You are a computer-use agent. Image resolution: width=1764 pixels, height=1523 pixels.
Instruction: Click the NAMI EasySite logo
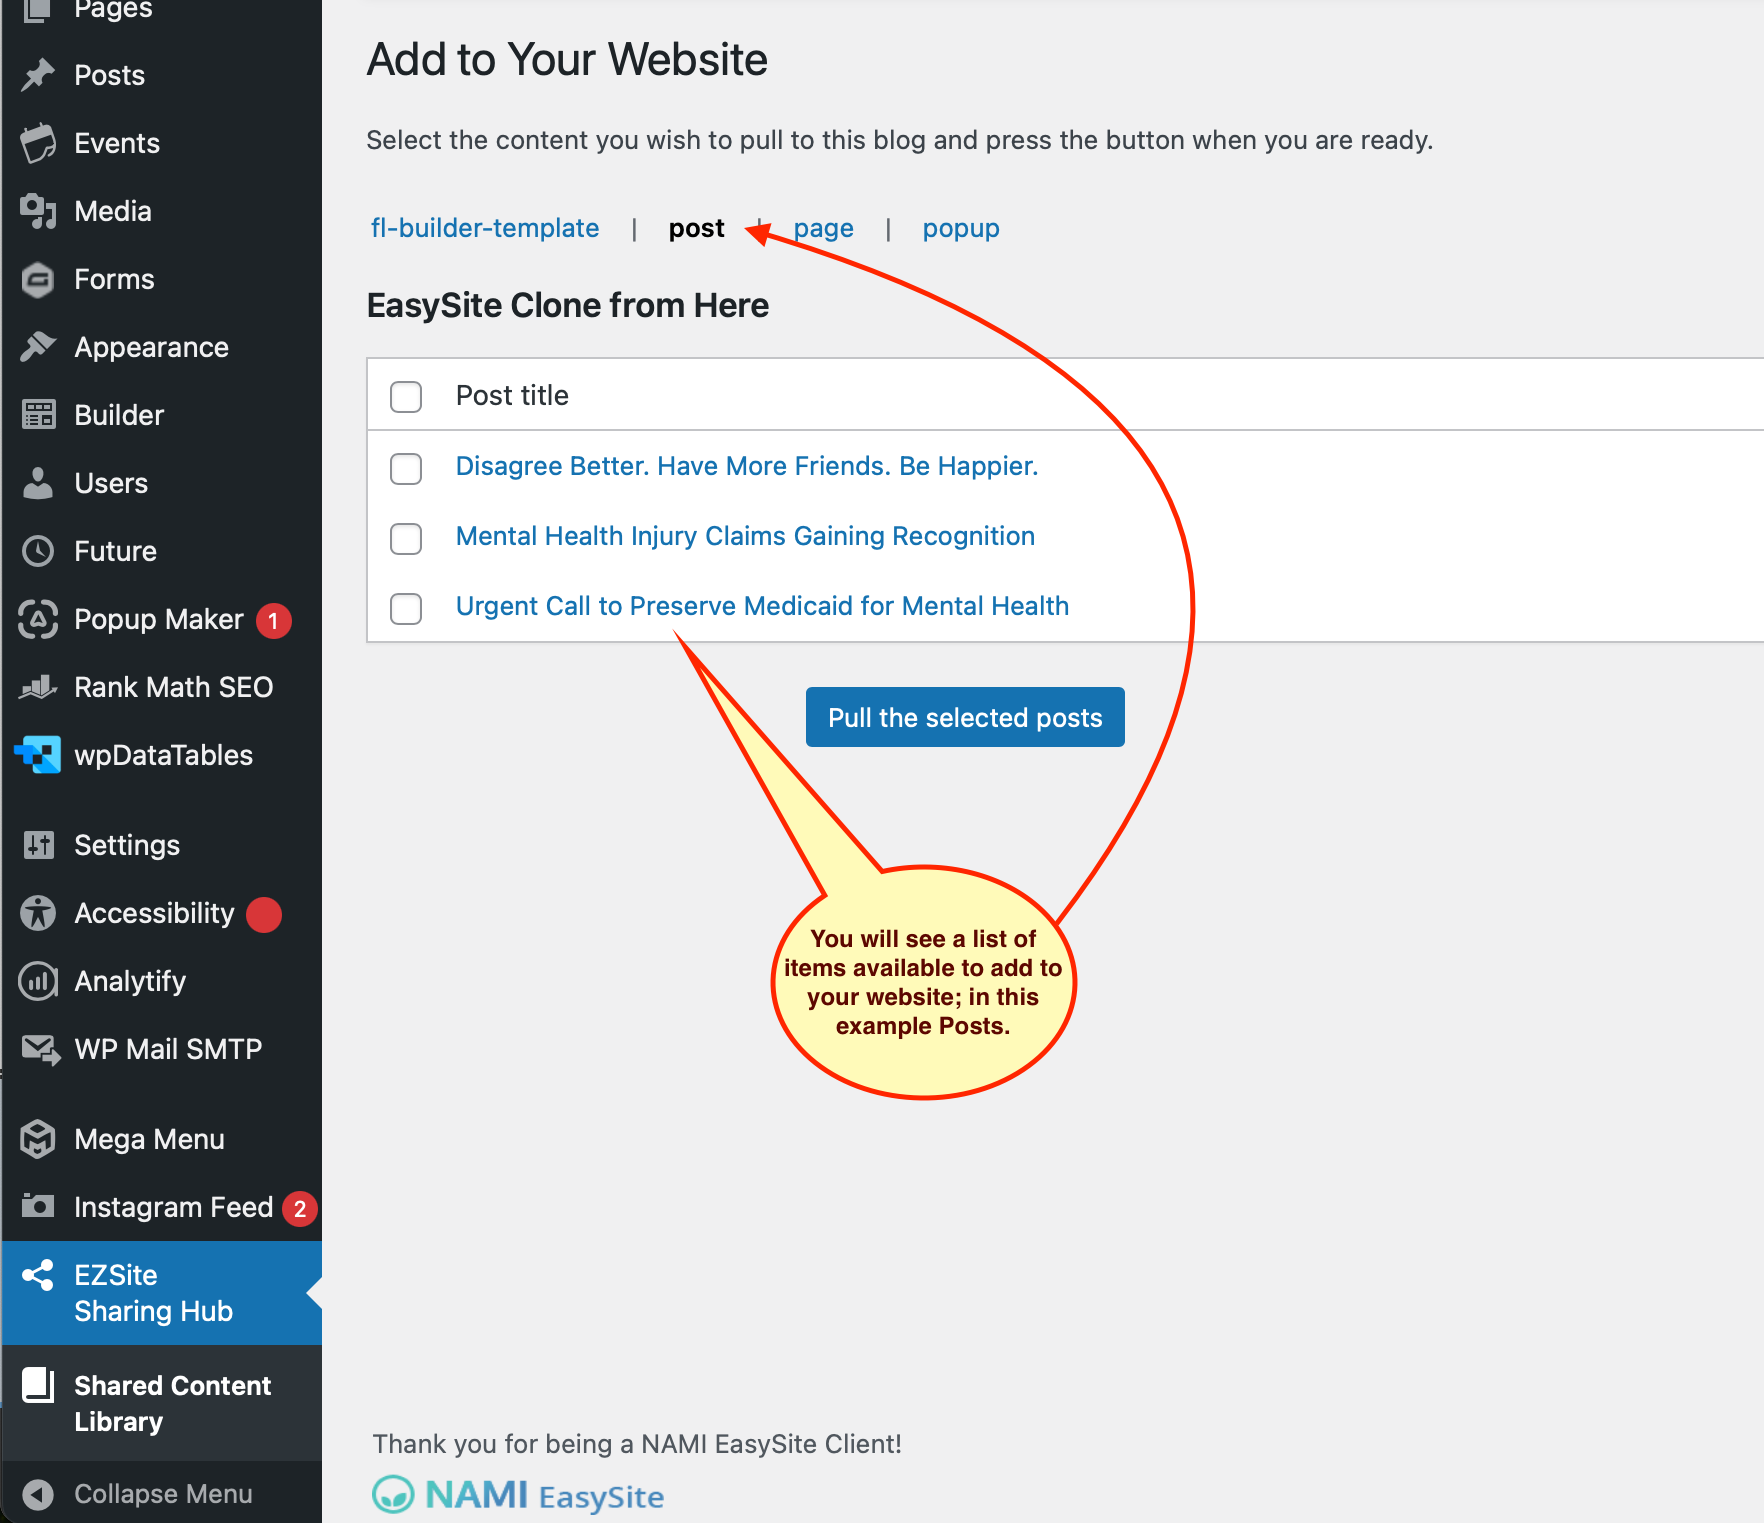(518, 1496)
